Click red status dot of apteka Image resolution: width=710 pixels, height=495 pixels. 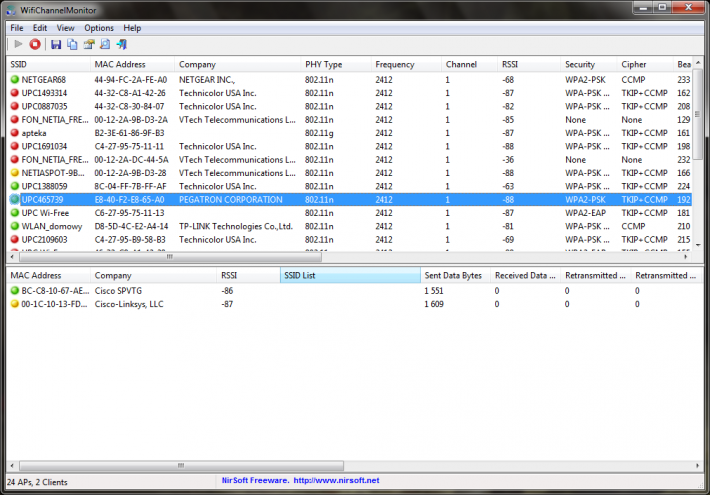click(x=14, y=133)
